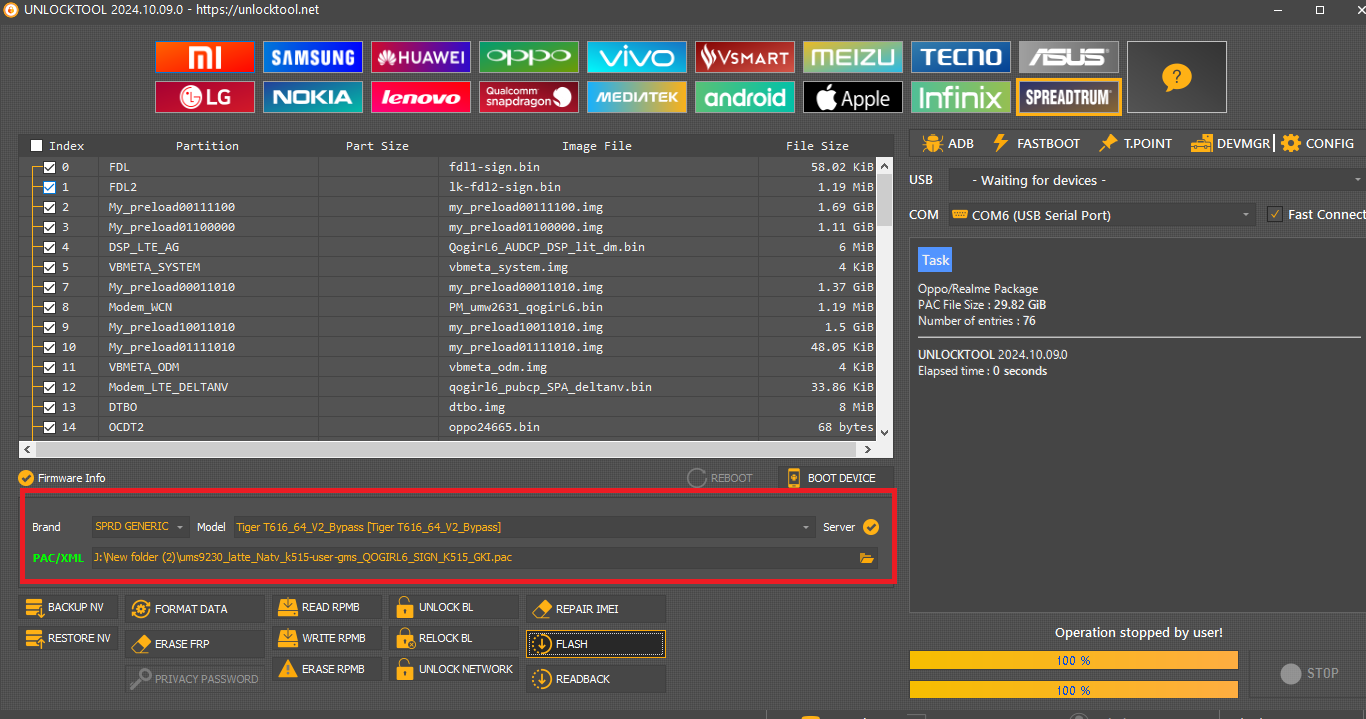Image resolution: width=1366 pixels, height=719 pixels.
Task: Select the Samsung brand icon
Action: tap(312, 57)
